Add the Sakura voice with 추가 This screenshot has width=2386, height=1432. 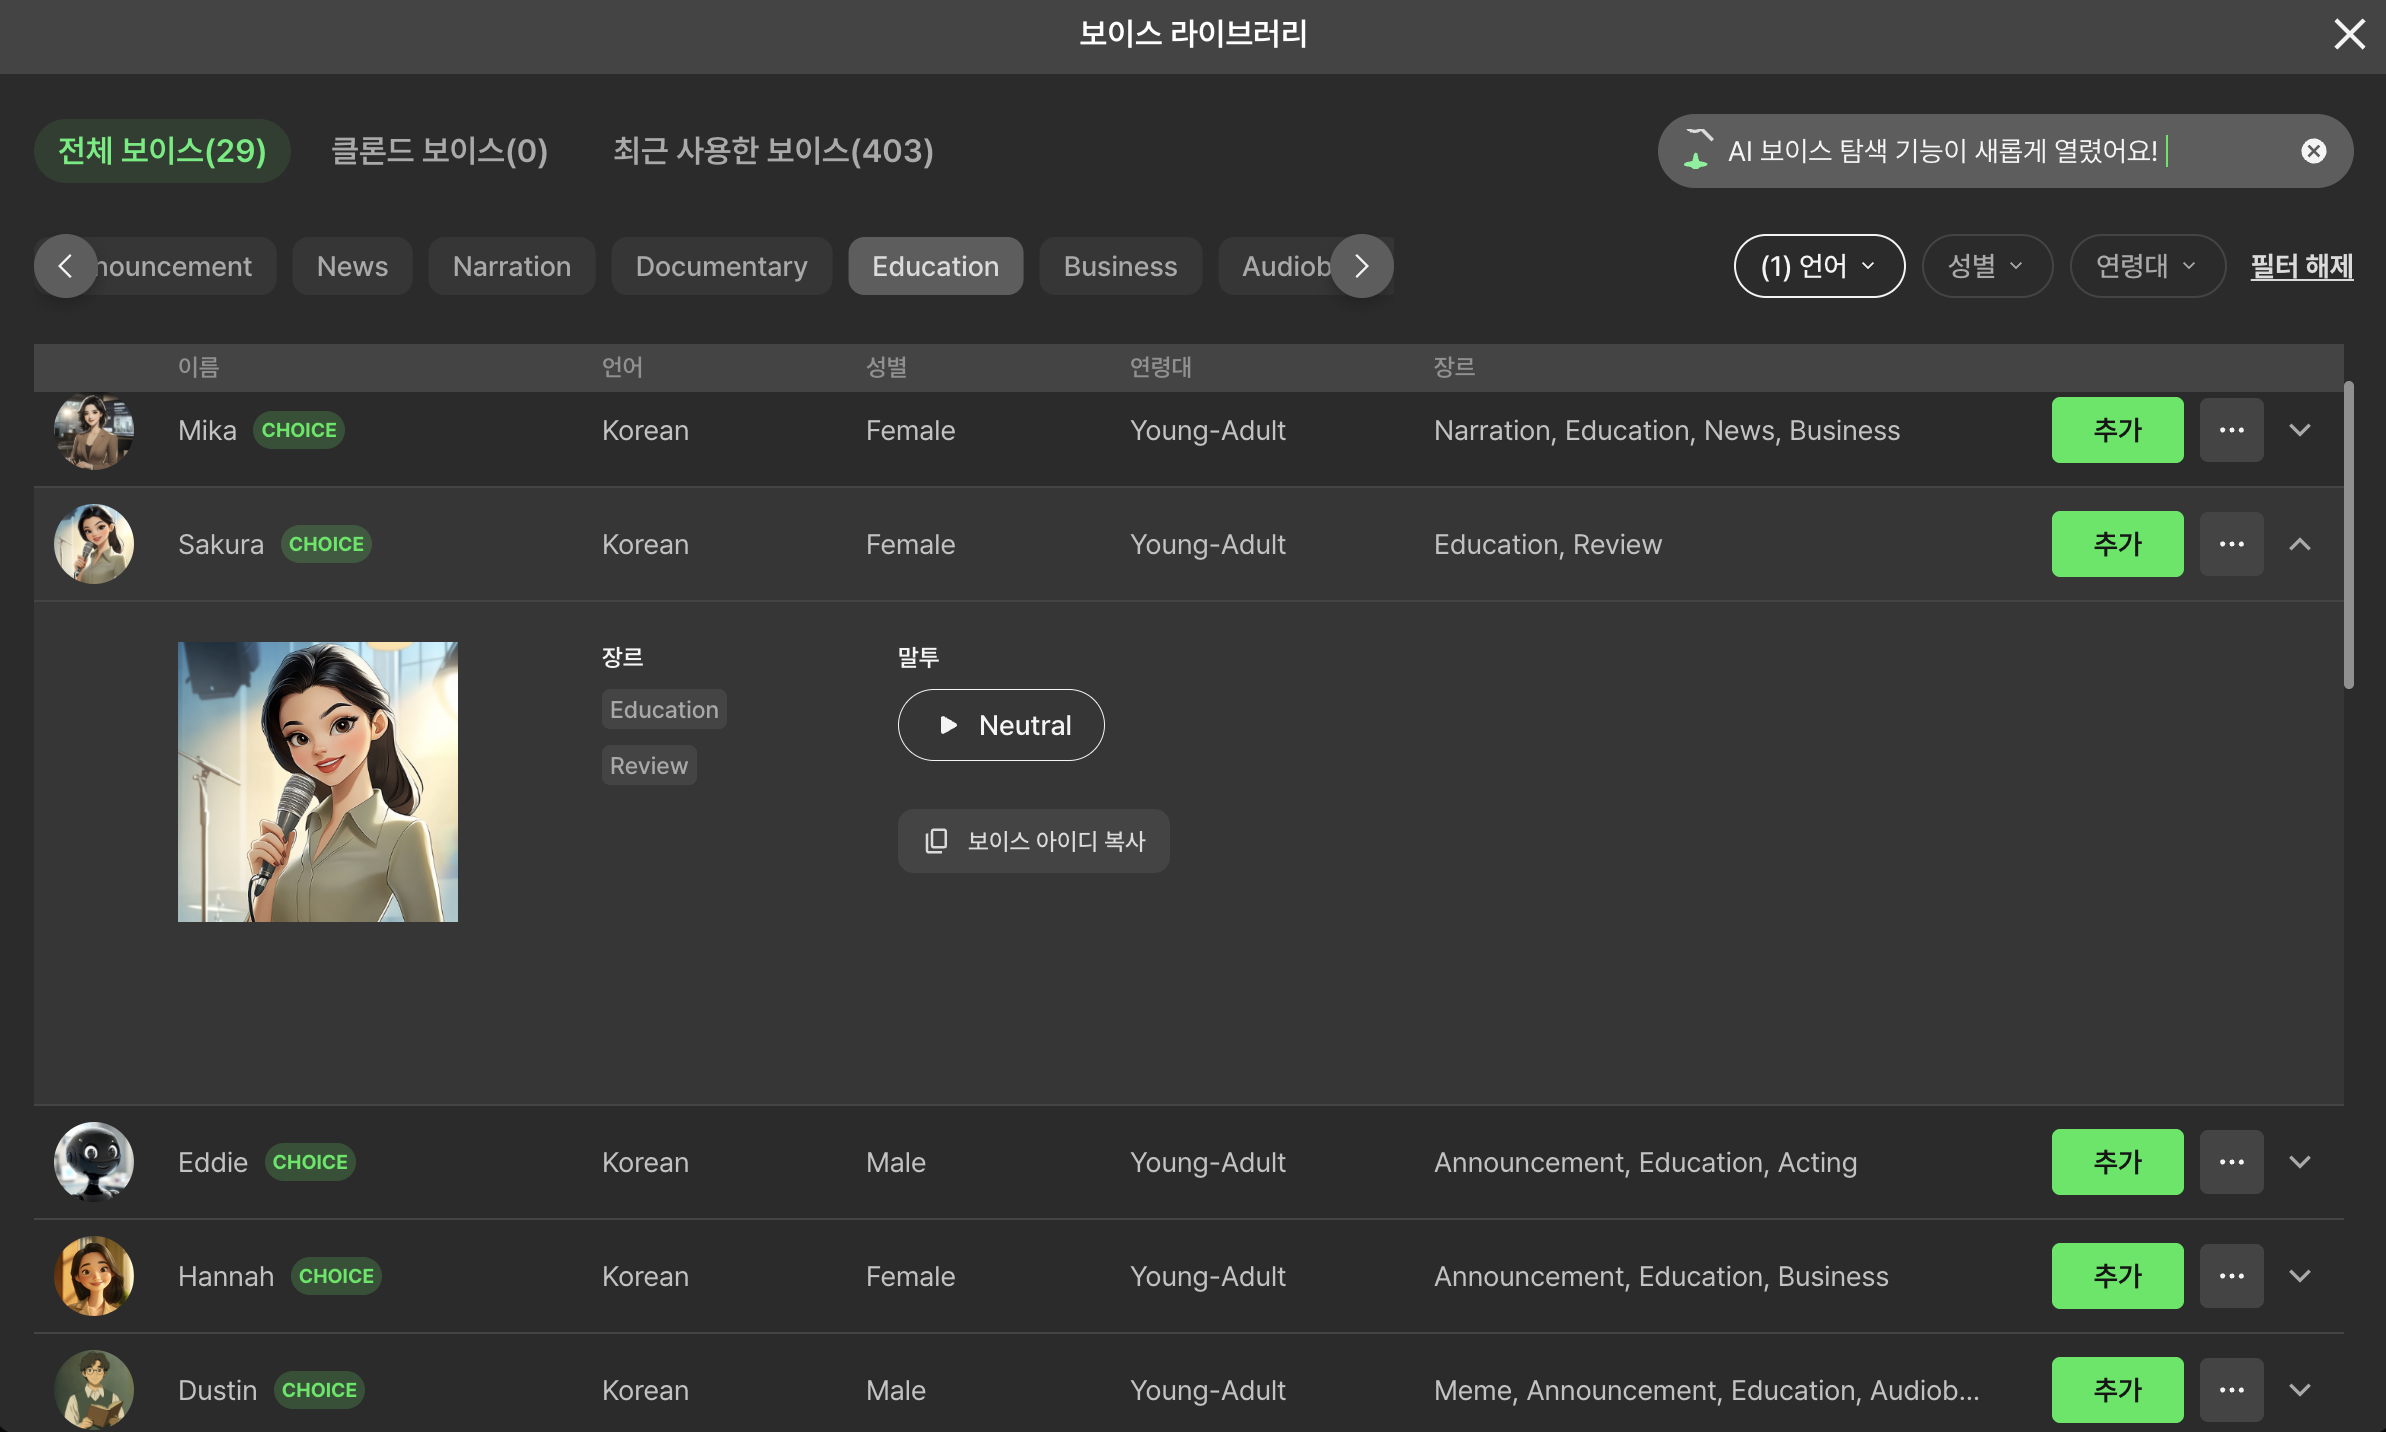[2117, 544]
